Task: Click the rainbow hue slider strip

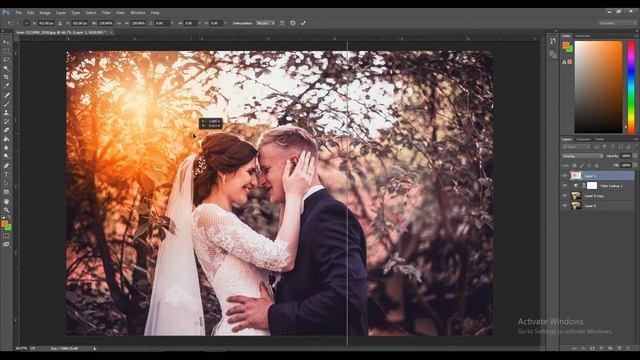Action: point(631,87)
